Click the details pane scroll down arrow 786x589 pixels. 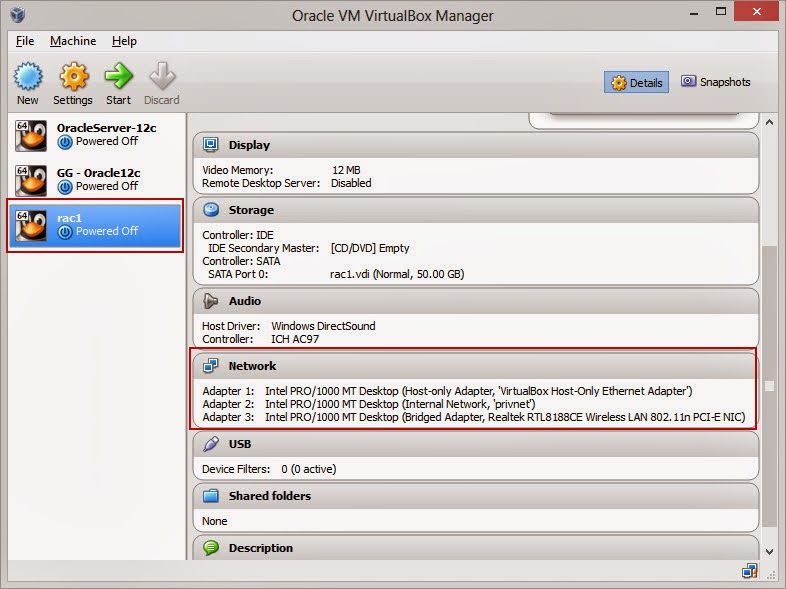coord(769,552)
